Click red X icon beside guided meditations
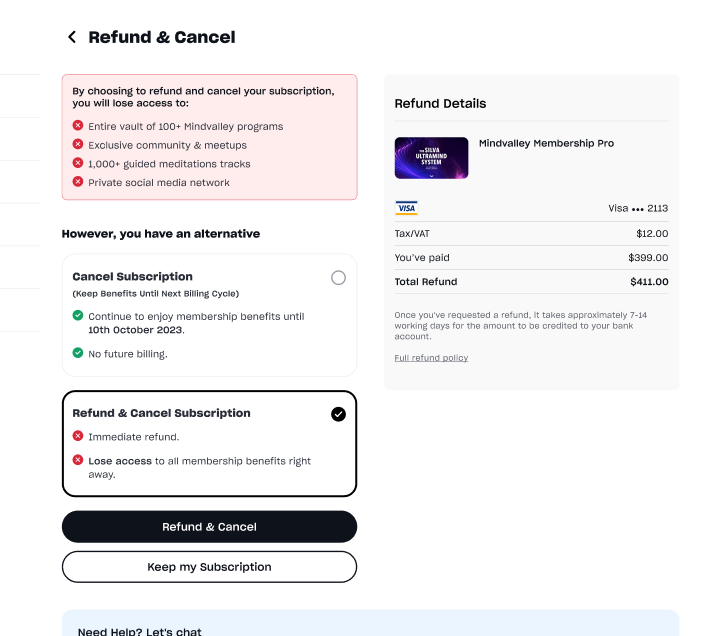Viewport: 724px width, 636px height. [x=78, y=163]
